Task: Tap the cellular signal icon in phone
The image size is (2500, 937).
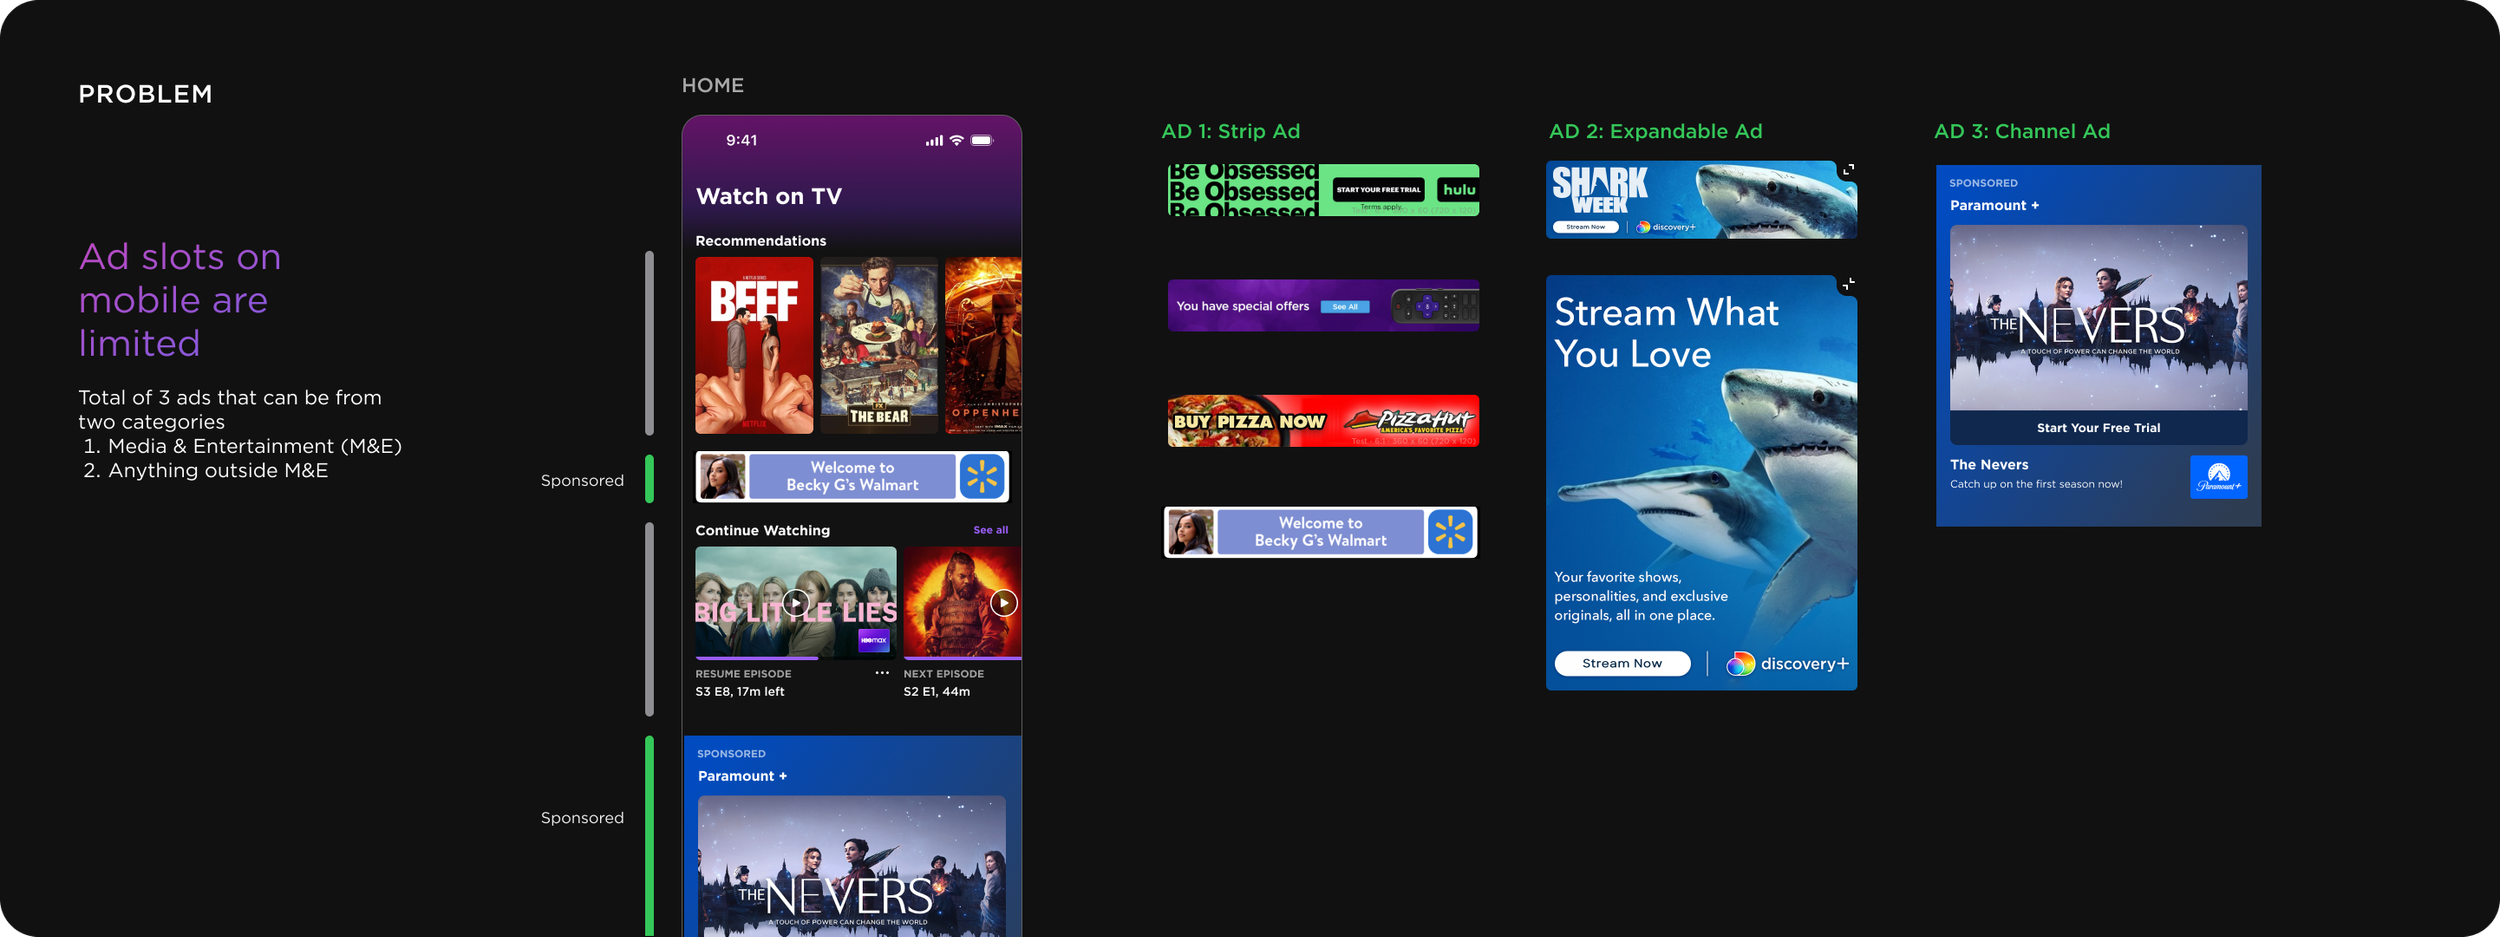Action: coord(933,141)
